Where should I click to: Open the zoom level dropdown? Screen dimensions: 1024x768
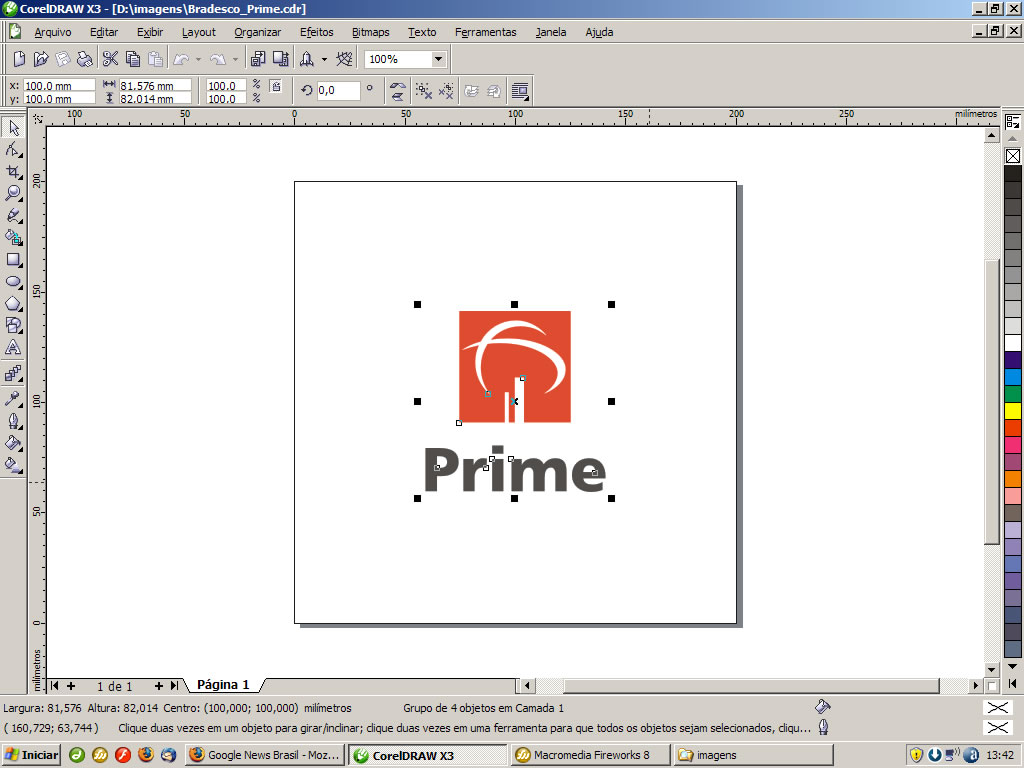coord(439,59)
